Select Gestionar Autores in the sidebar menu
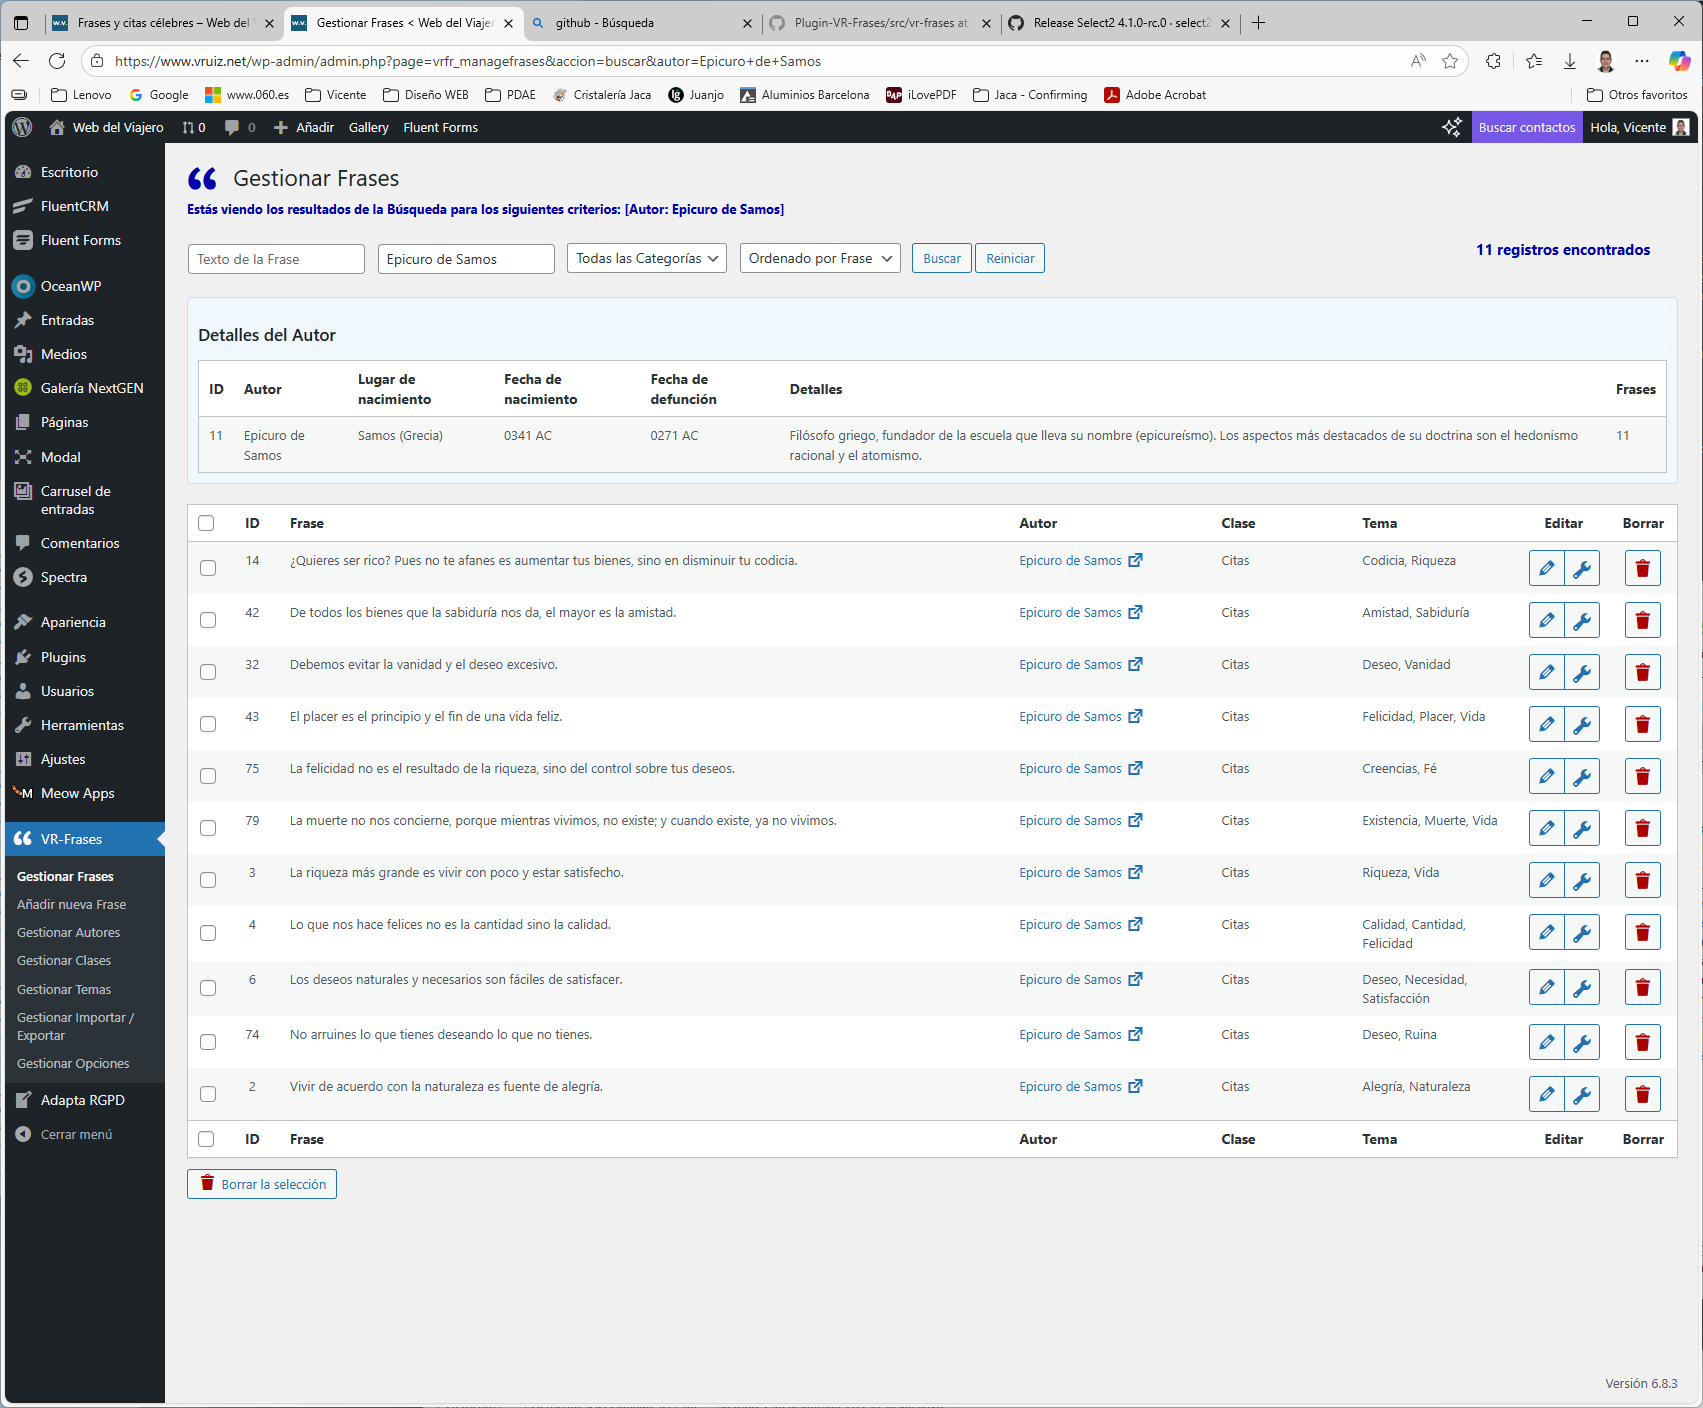This screenshot has width=1703, height=1408. coord(67,932)
